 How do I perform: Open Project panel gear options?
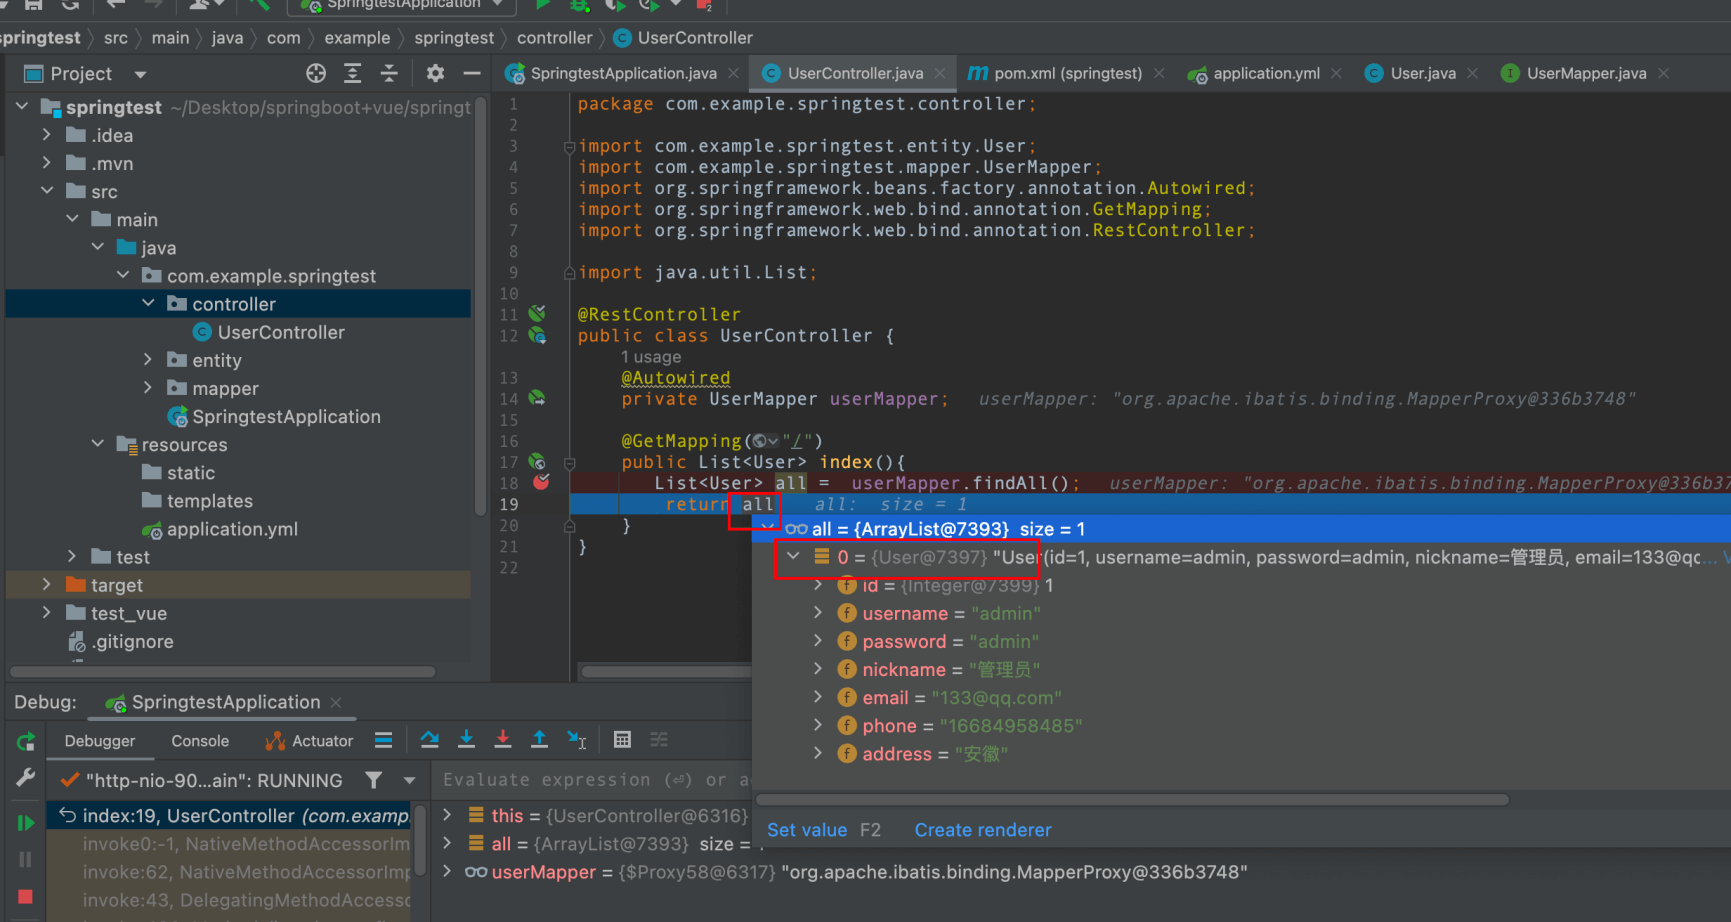435,73
